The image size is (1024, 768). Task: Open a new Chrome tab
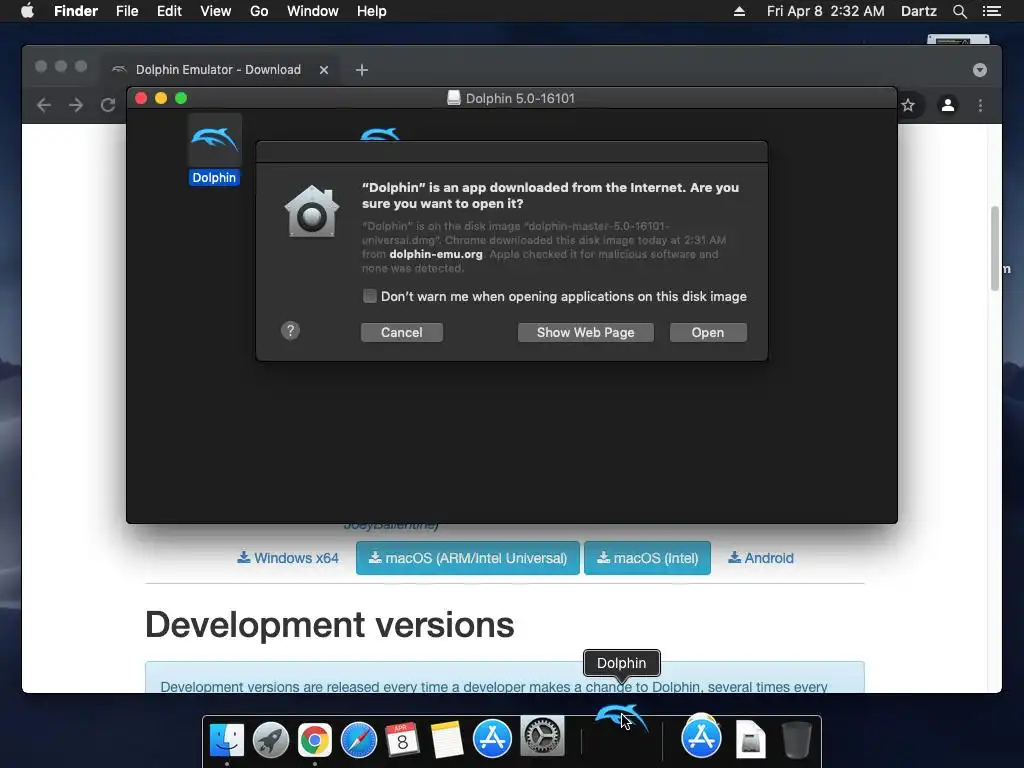[x=362, y=70]
